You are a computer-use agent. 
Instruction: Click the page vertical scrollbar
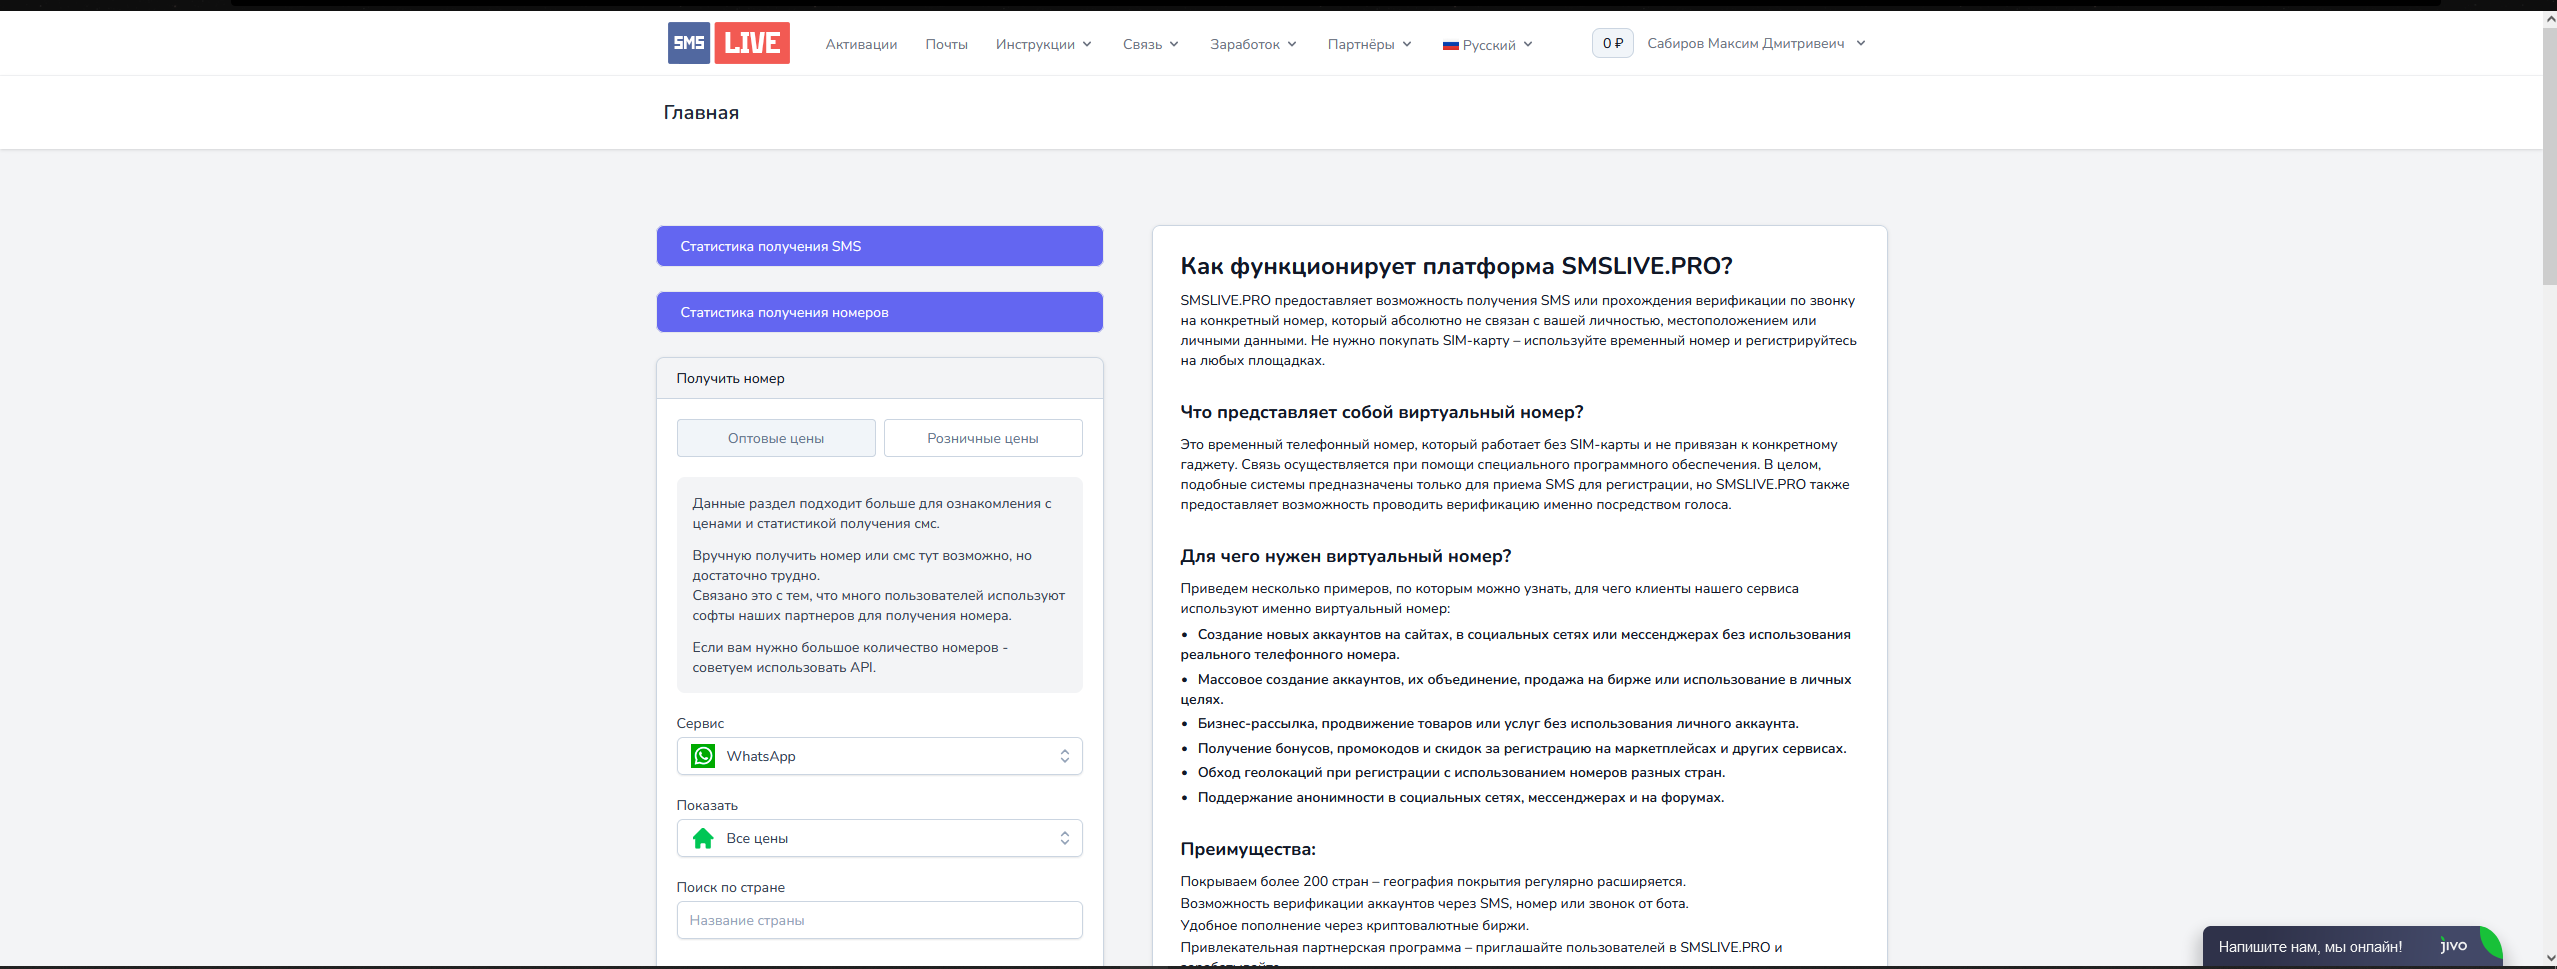click(2549, 156)
